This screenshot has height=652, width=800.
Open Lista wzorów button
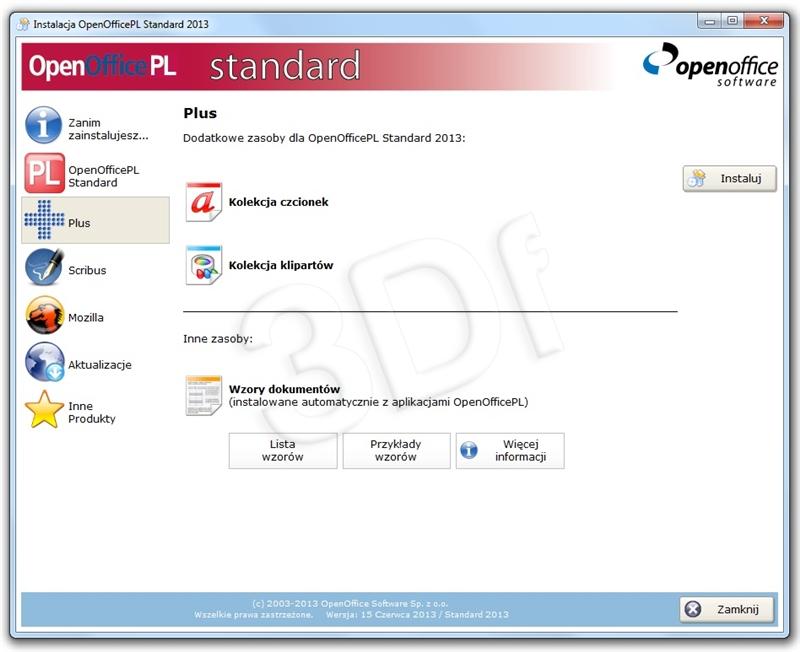tap(283, 450)
